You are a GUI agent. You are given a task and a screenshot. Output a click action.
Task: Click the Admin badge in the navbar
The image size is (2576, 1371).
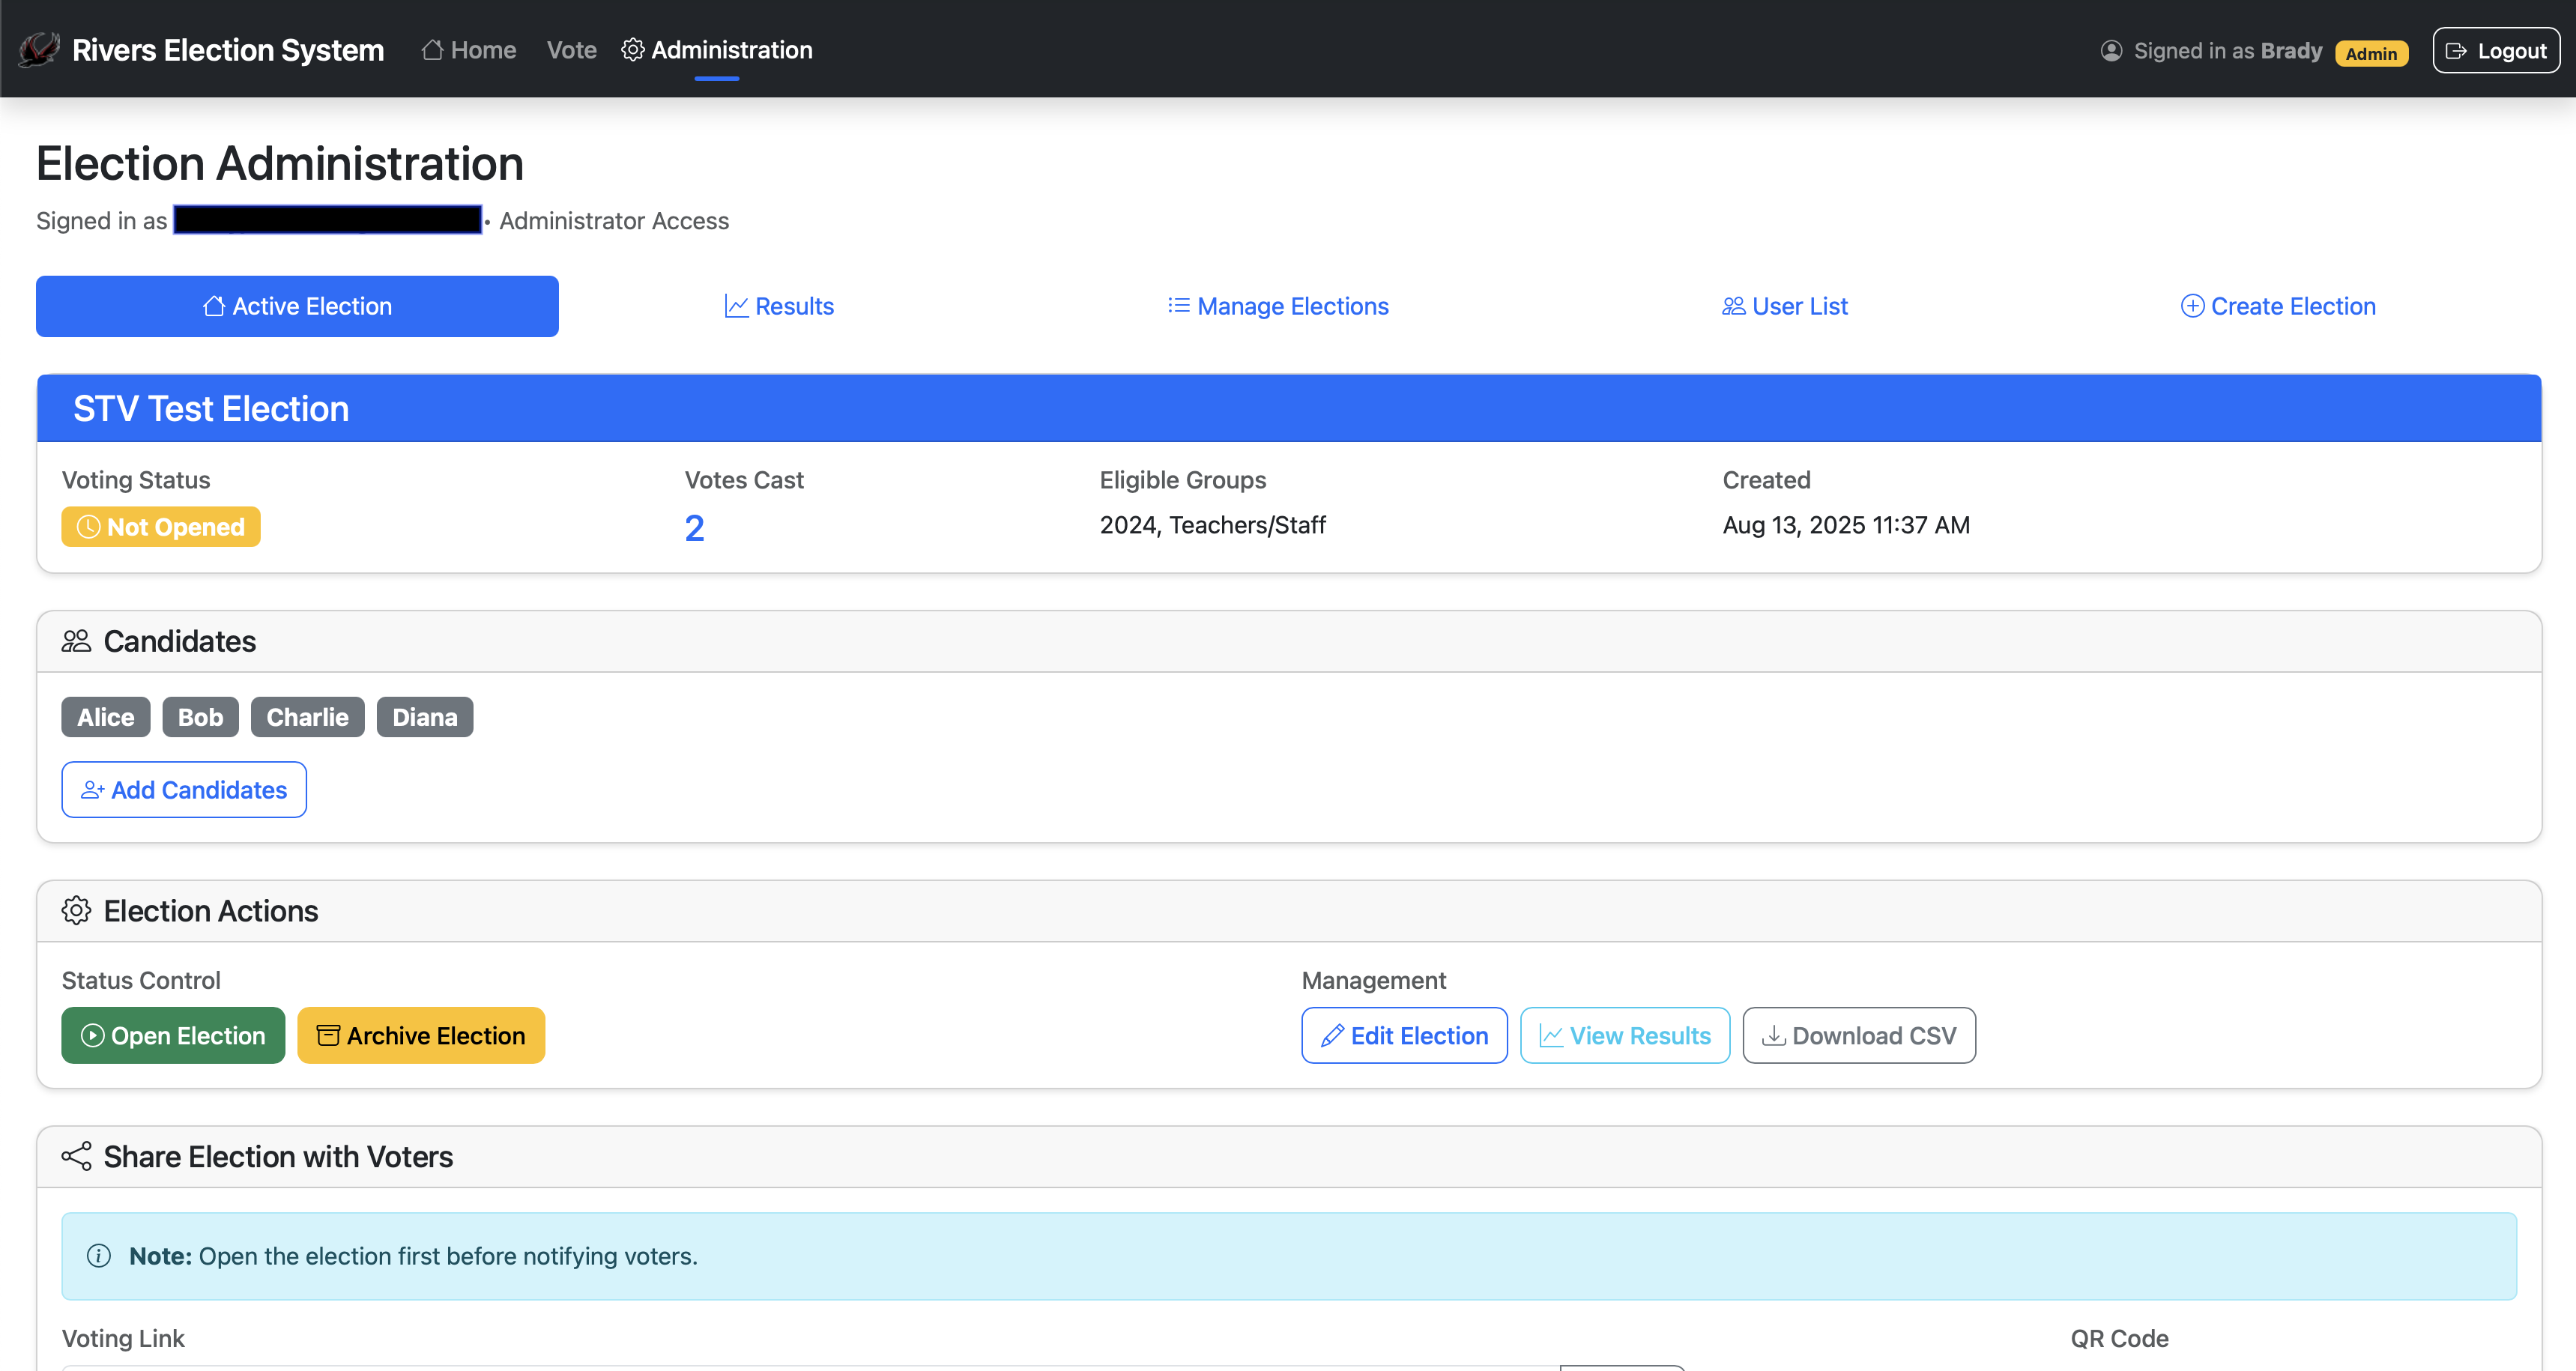coord(2371,53)
